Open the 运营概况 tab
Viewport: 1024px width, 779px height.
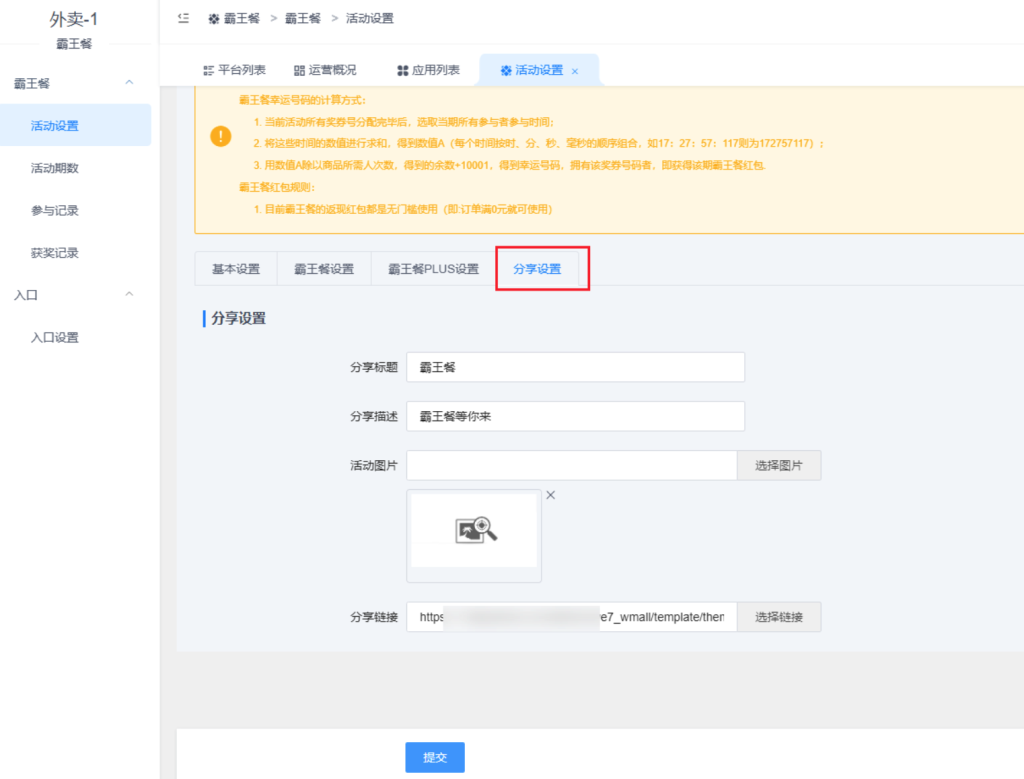(x=325, y=70)
